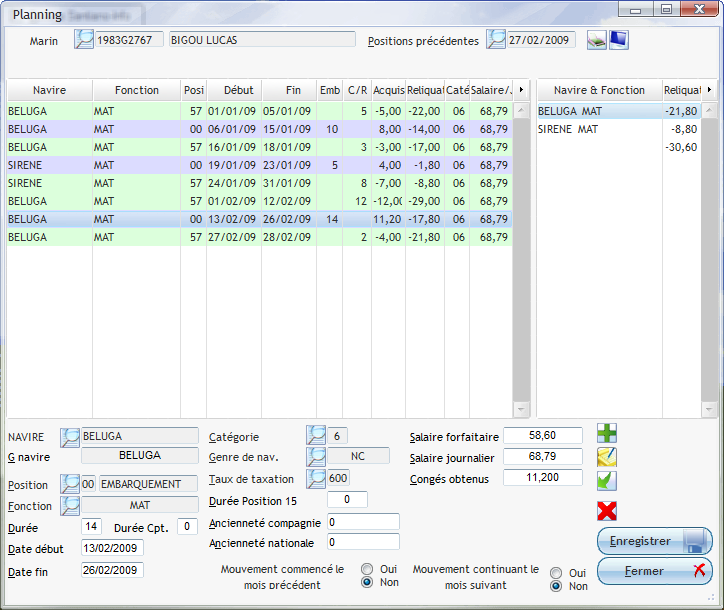The image size is (724, 610).
Task: Expand columns arrow in Navire & Fonction grid
Action: [x=709, y=90]
